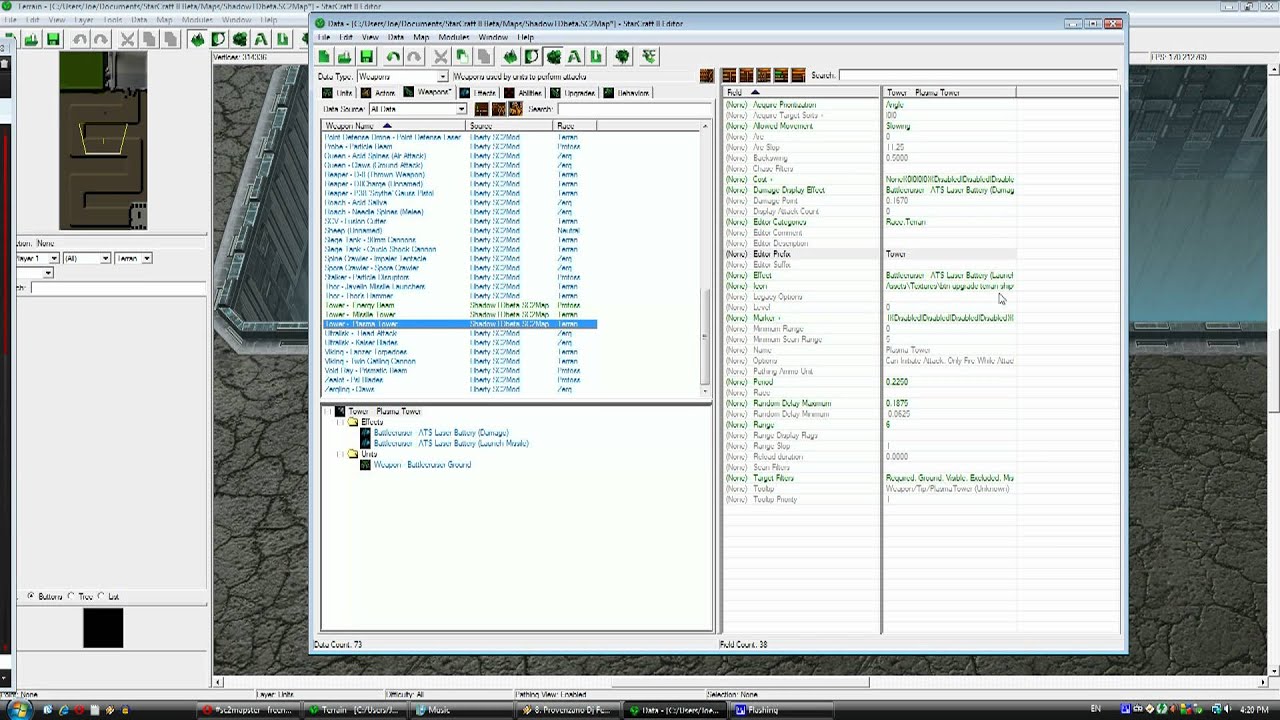1280x720 pixels.
Task: Collapse Units folder in object tree
Action: tap(340, 454)
